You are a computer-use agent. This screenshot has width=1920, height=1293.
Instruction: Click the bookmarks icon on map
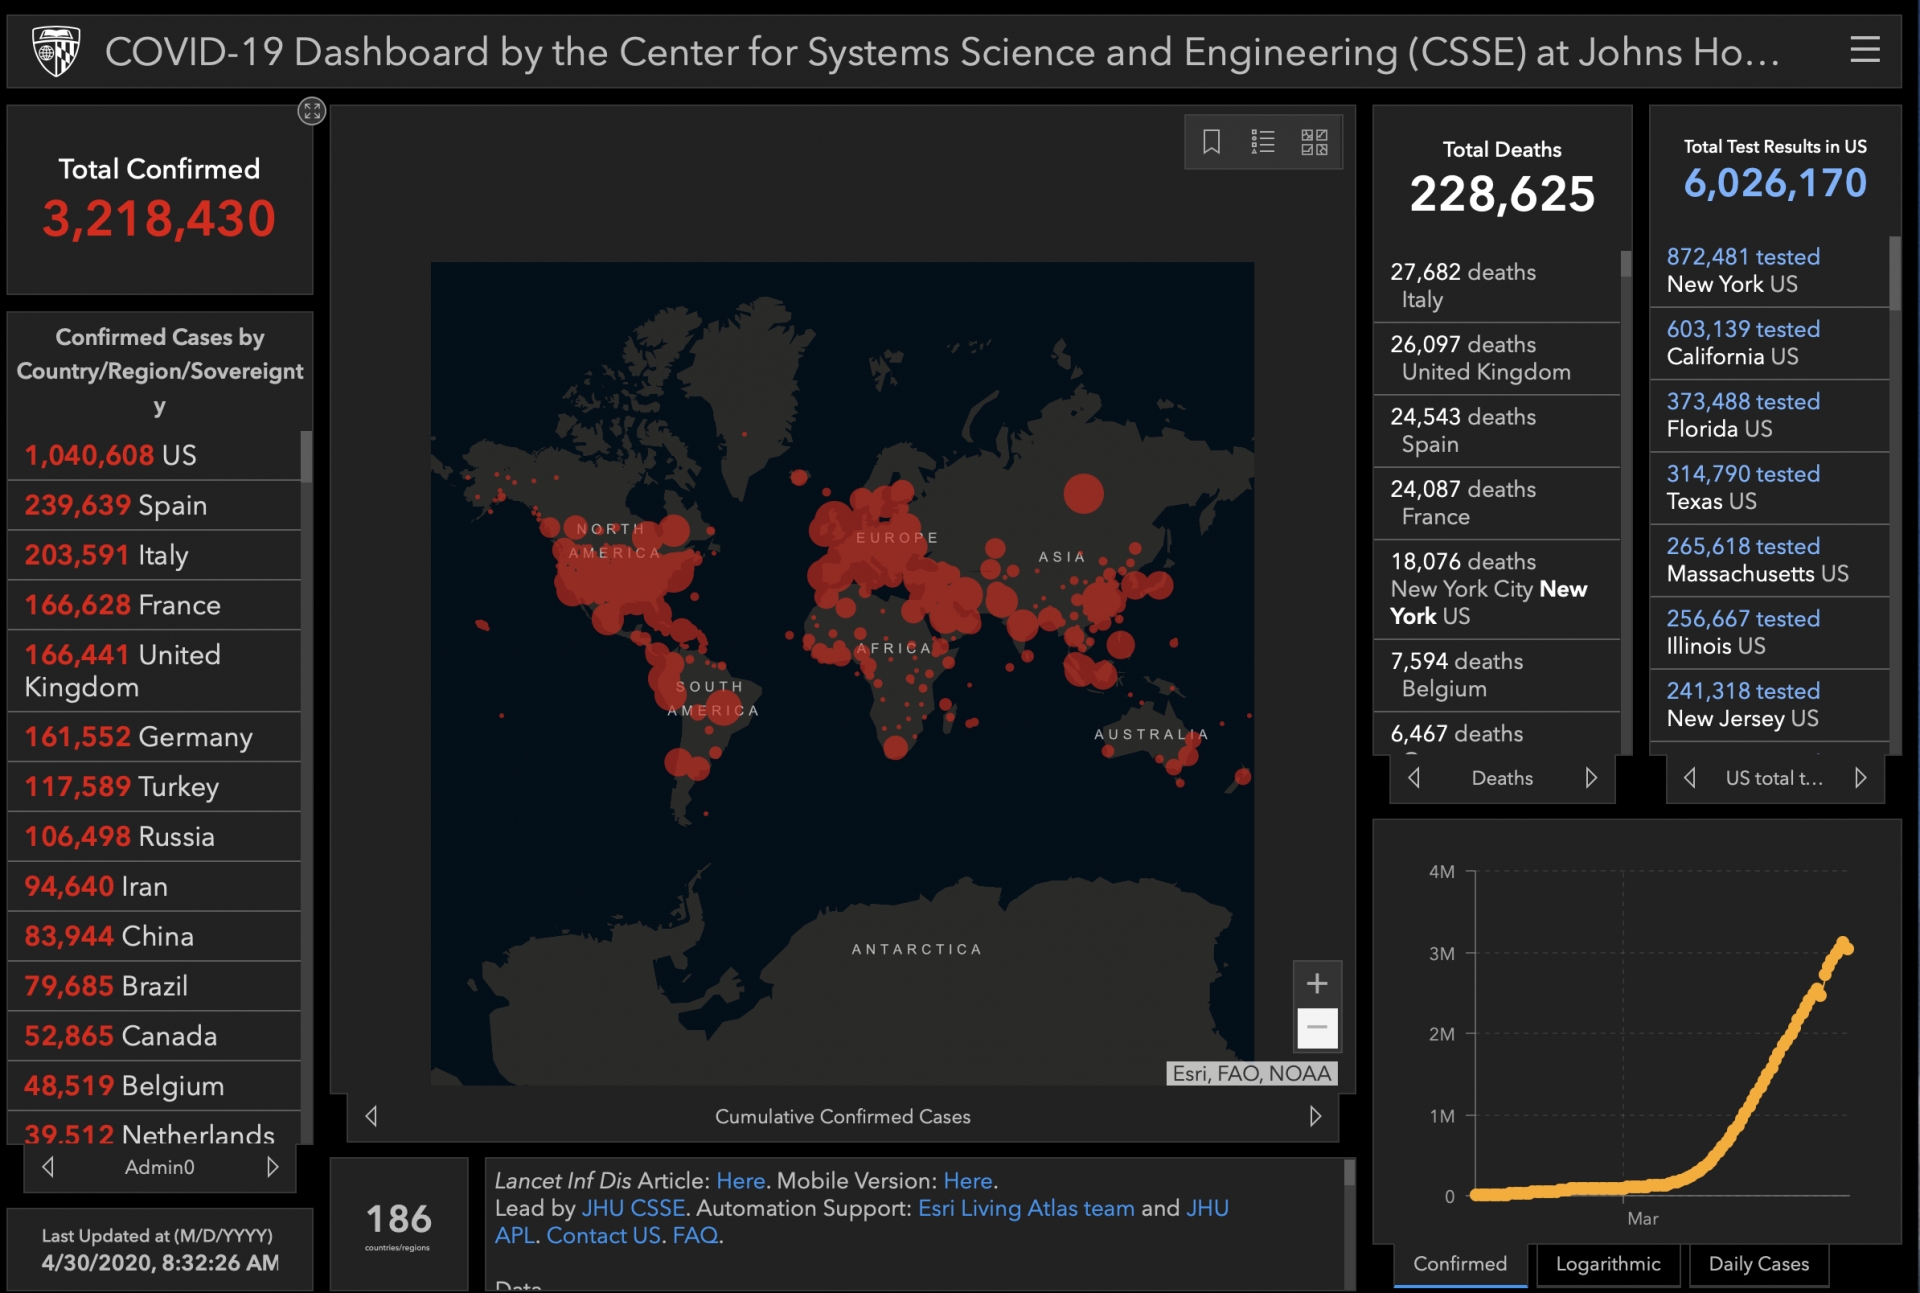(x=1211, y=142)
